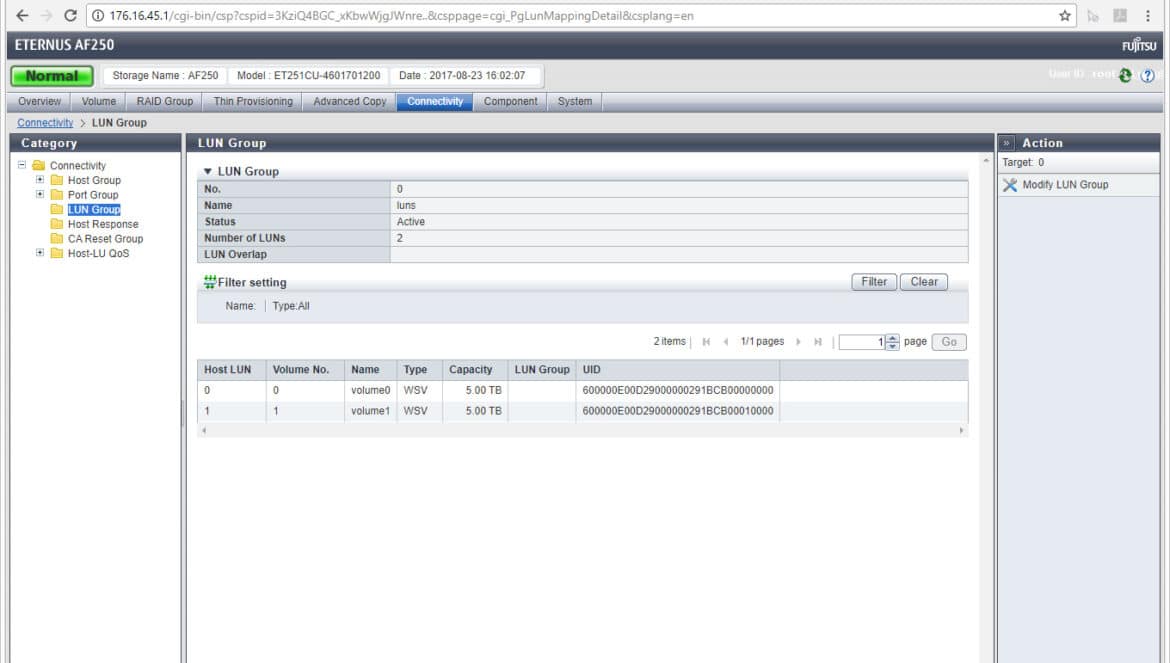
Task: Expand the Port Group tree node
Action: [x=40, y=194]
